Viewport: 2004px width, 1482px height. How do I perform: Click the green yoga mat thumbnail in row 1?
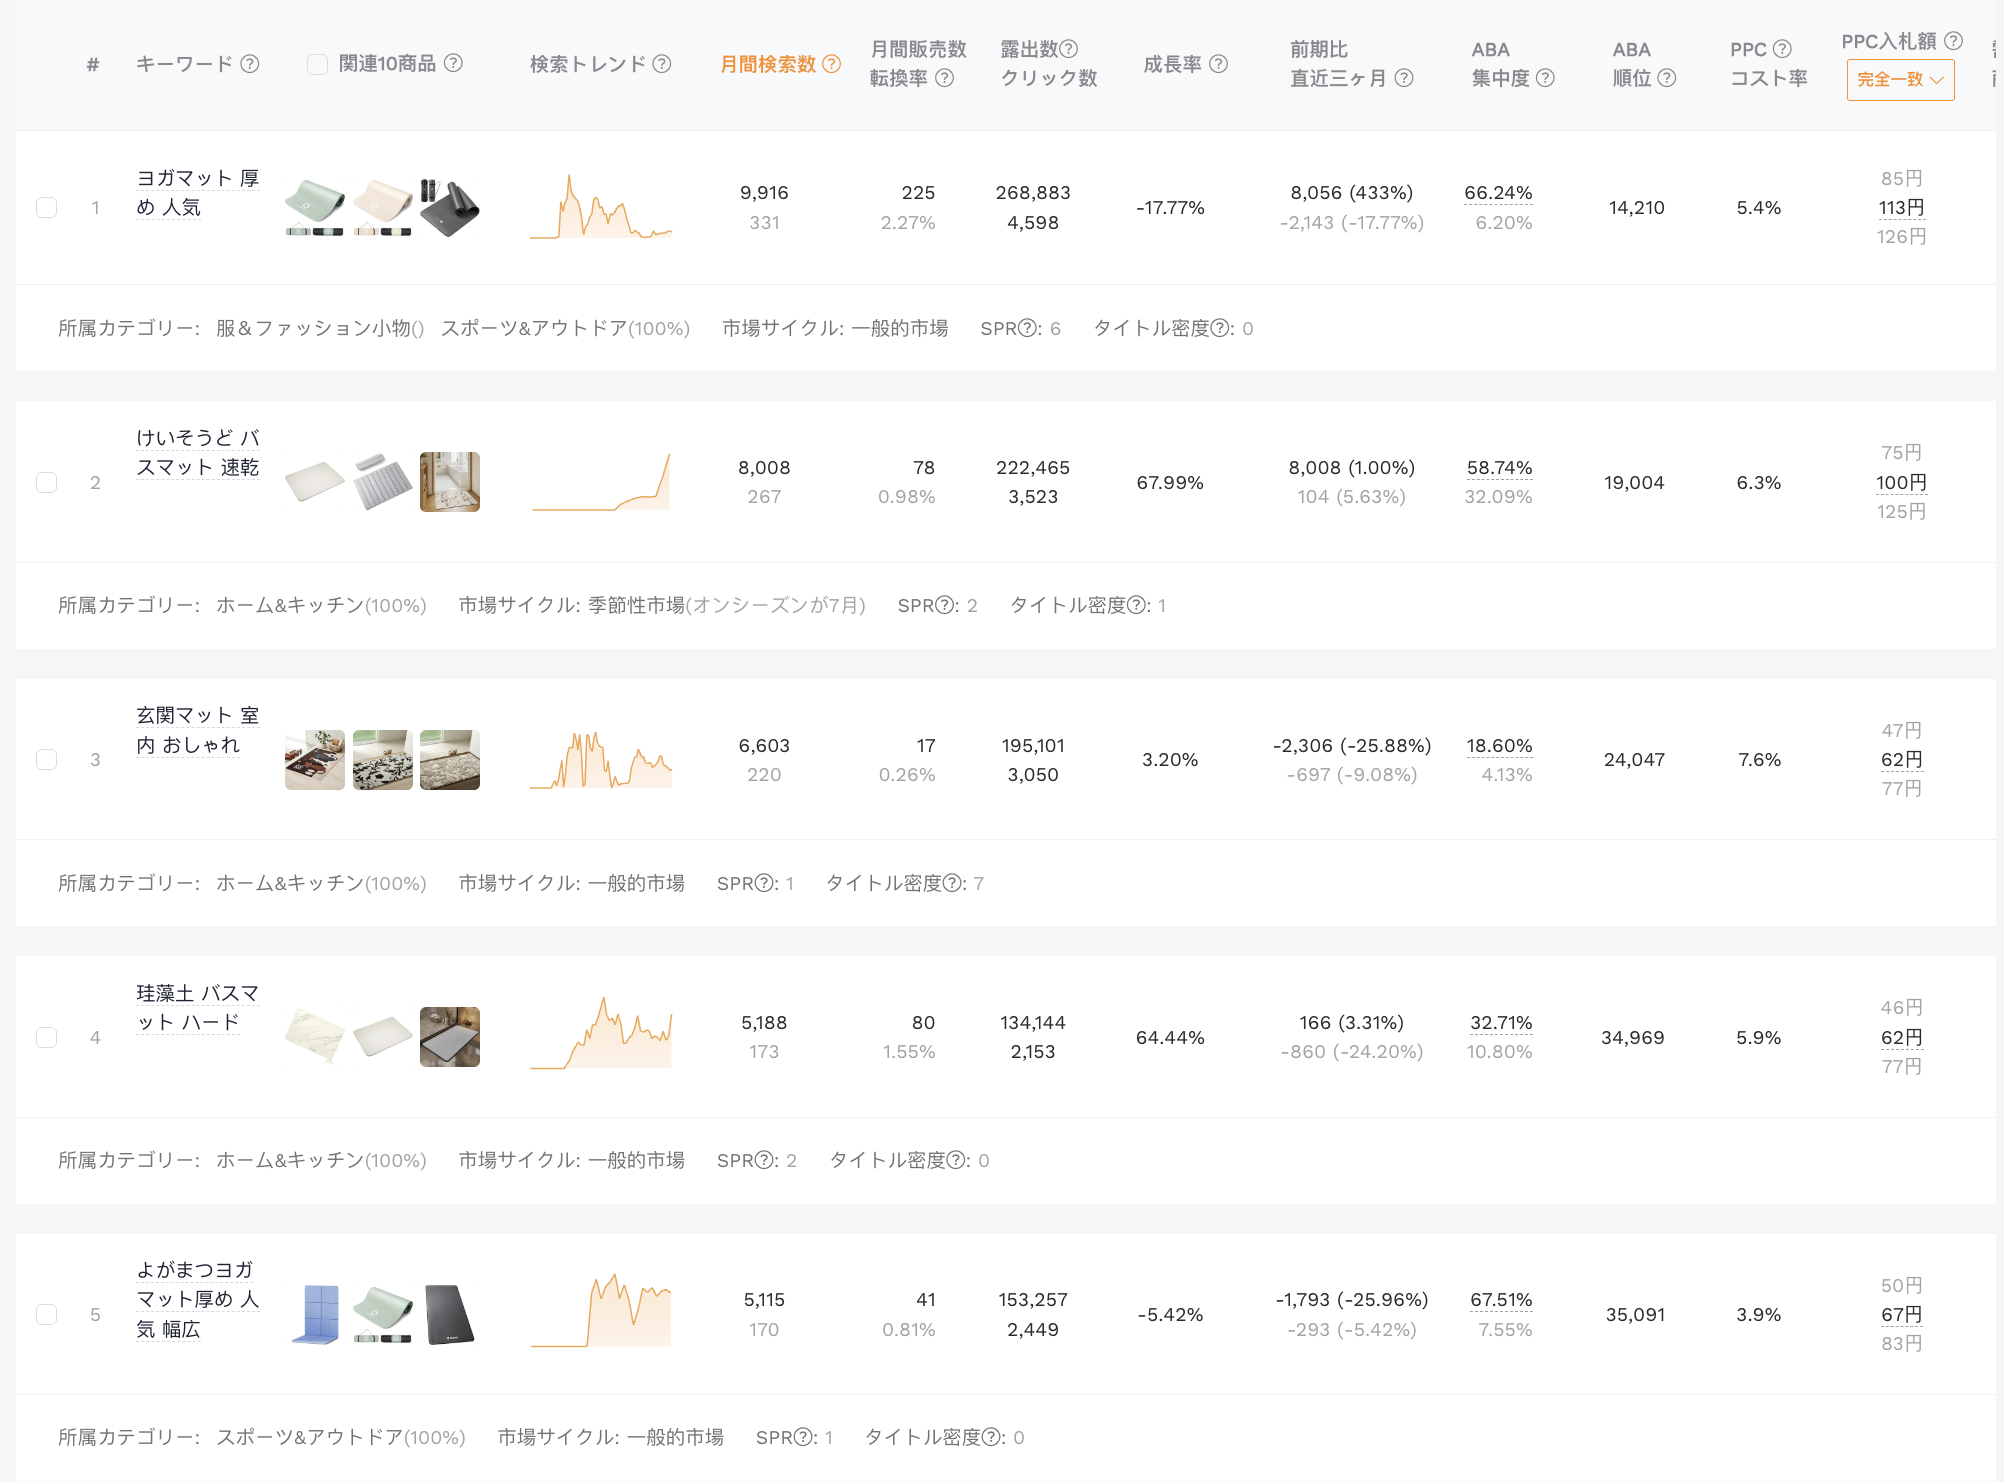315,207
